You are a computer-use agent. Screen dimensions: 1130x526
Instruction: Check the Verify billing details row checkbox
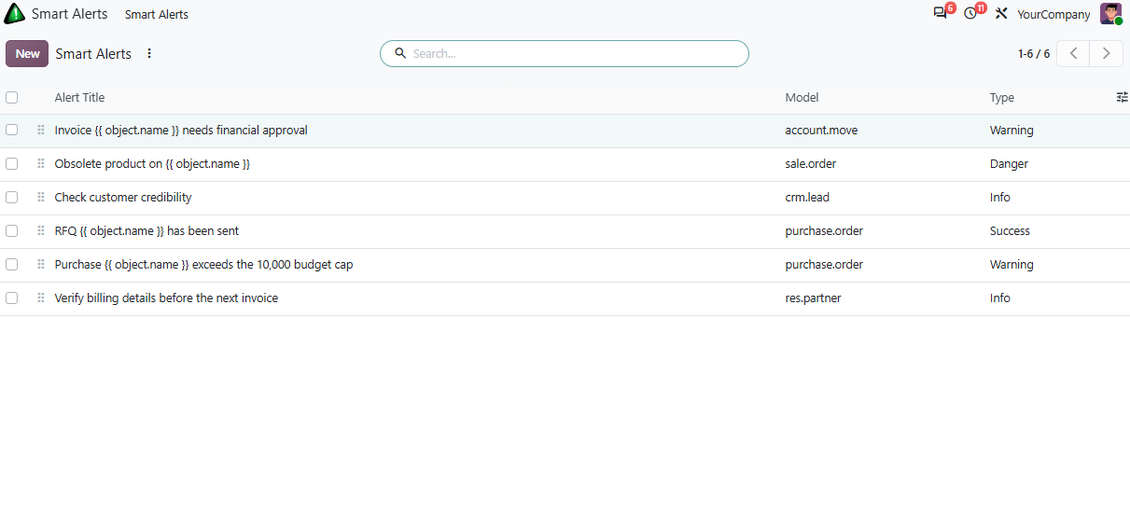(12, 298)
